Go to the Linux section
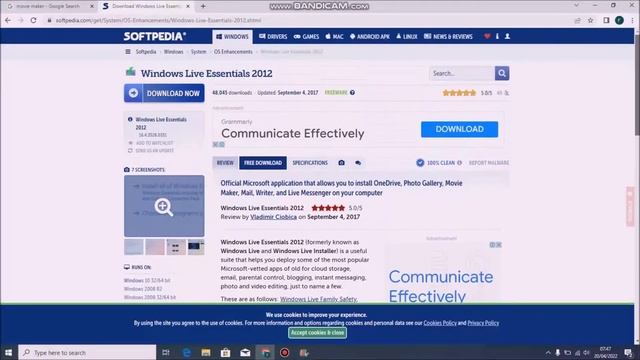Screen dimensions: 640x360 click(x=407, y=37)
